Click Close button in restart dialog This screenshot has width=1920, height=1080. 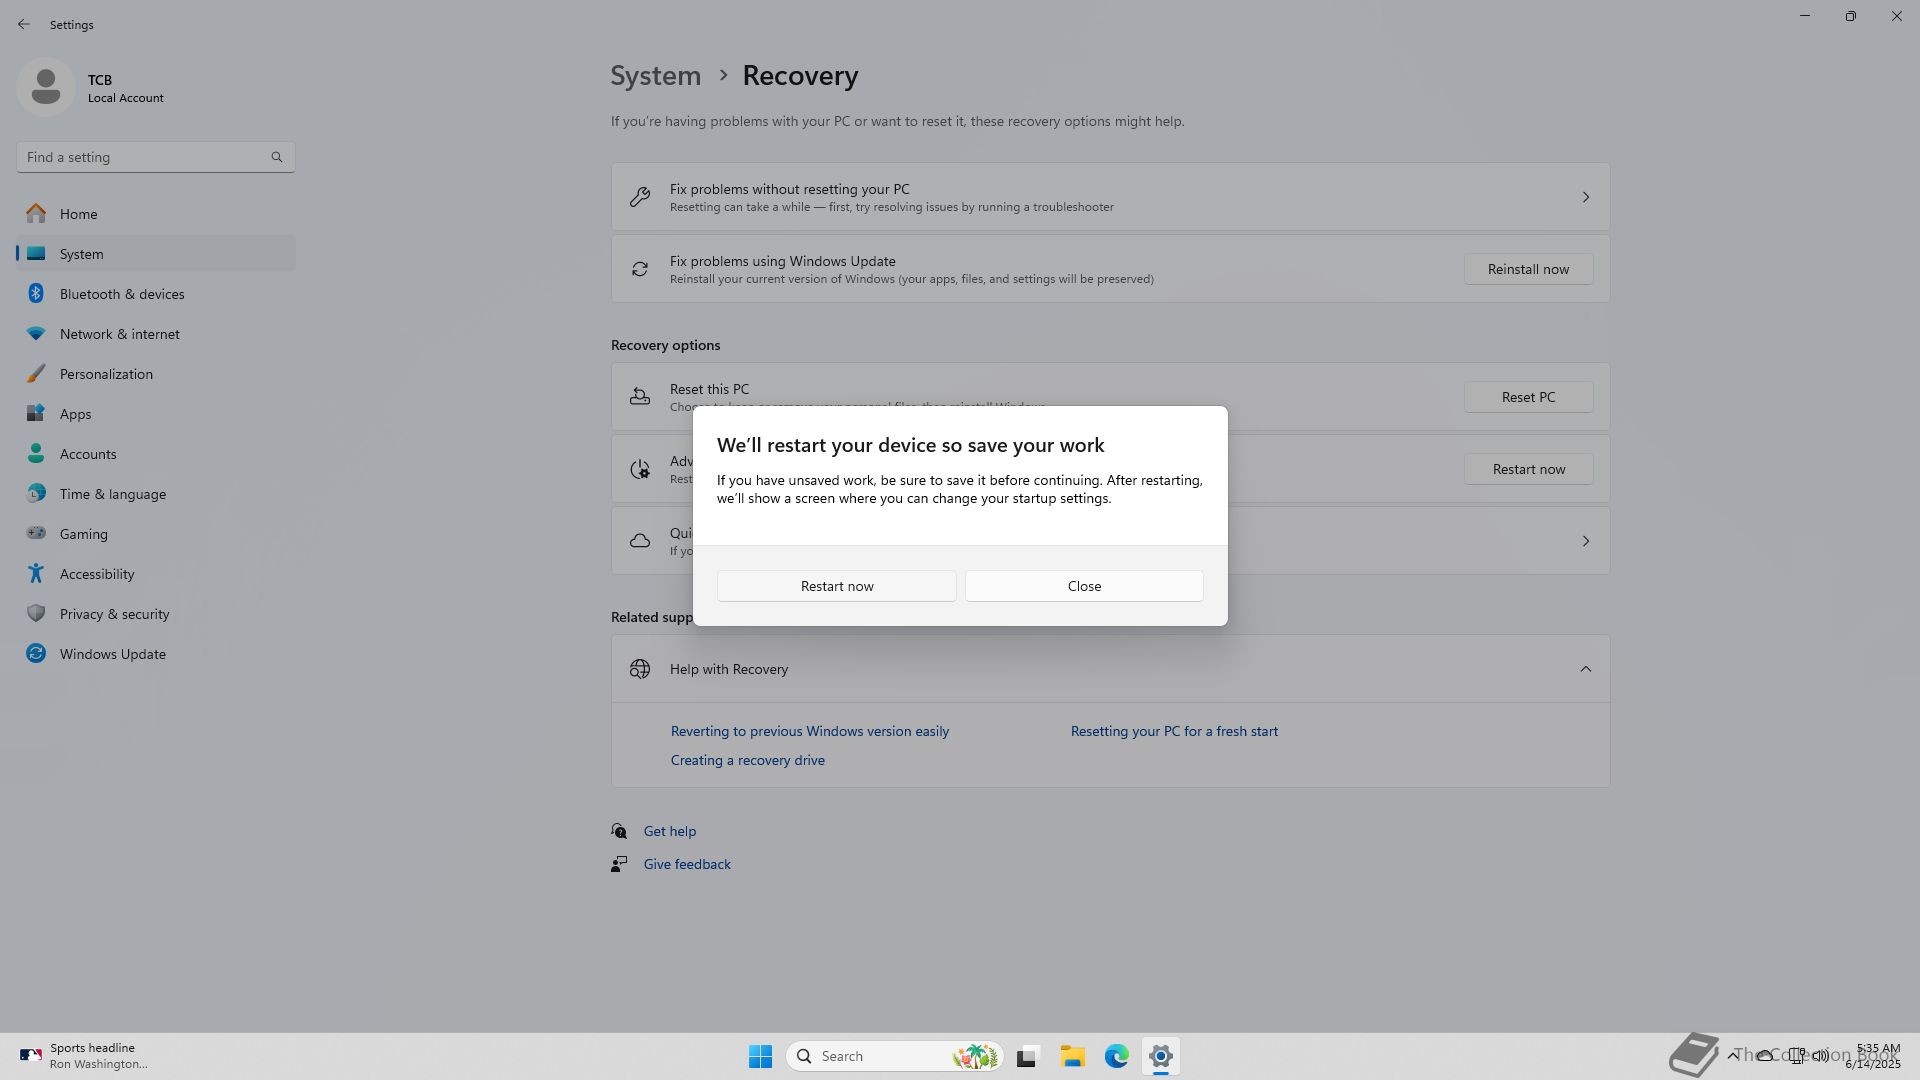click(x=1084, y=586)
